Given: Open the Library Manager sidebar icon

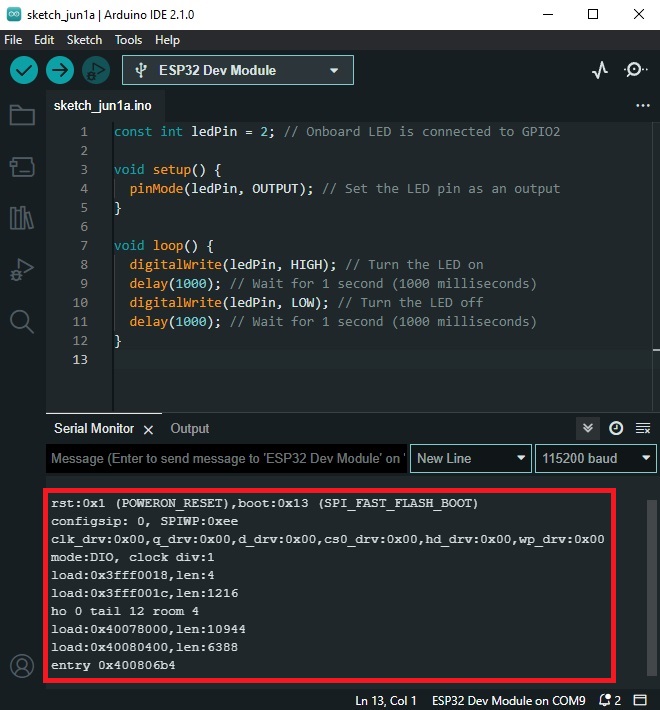Looking at the screenshot, I should pos(22,218).
